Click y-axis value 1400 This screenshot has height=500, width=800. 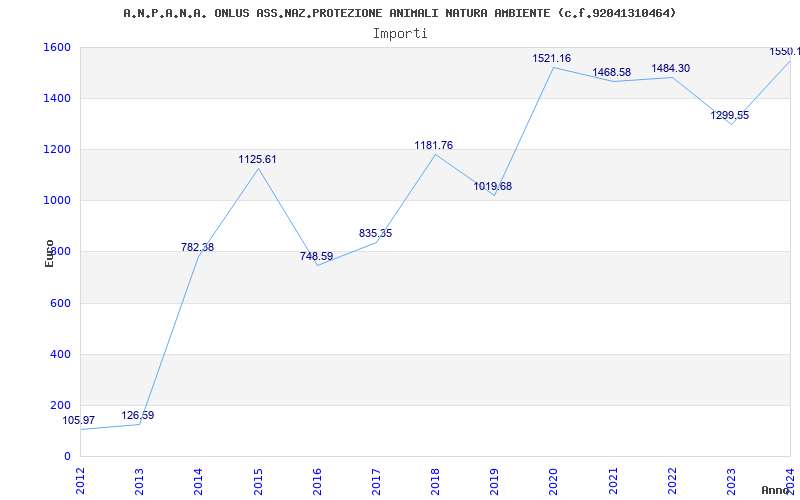(57, 98)
